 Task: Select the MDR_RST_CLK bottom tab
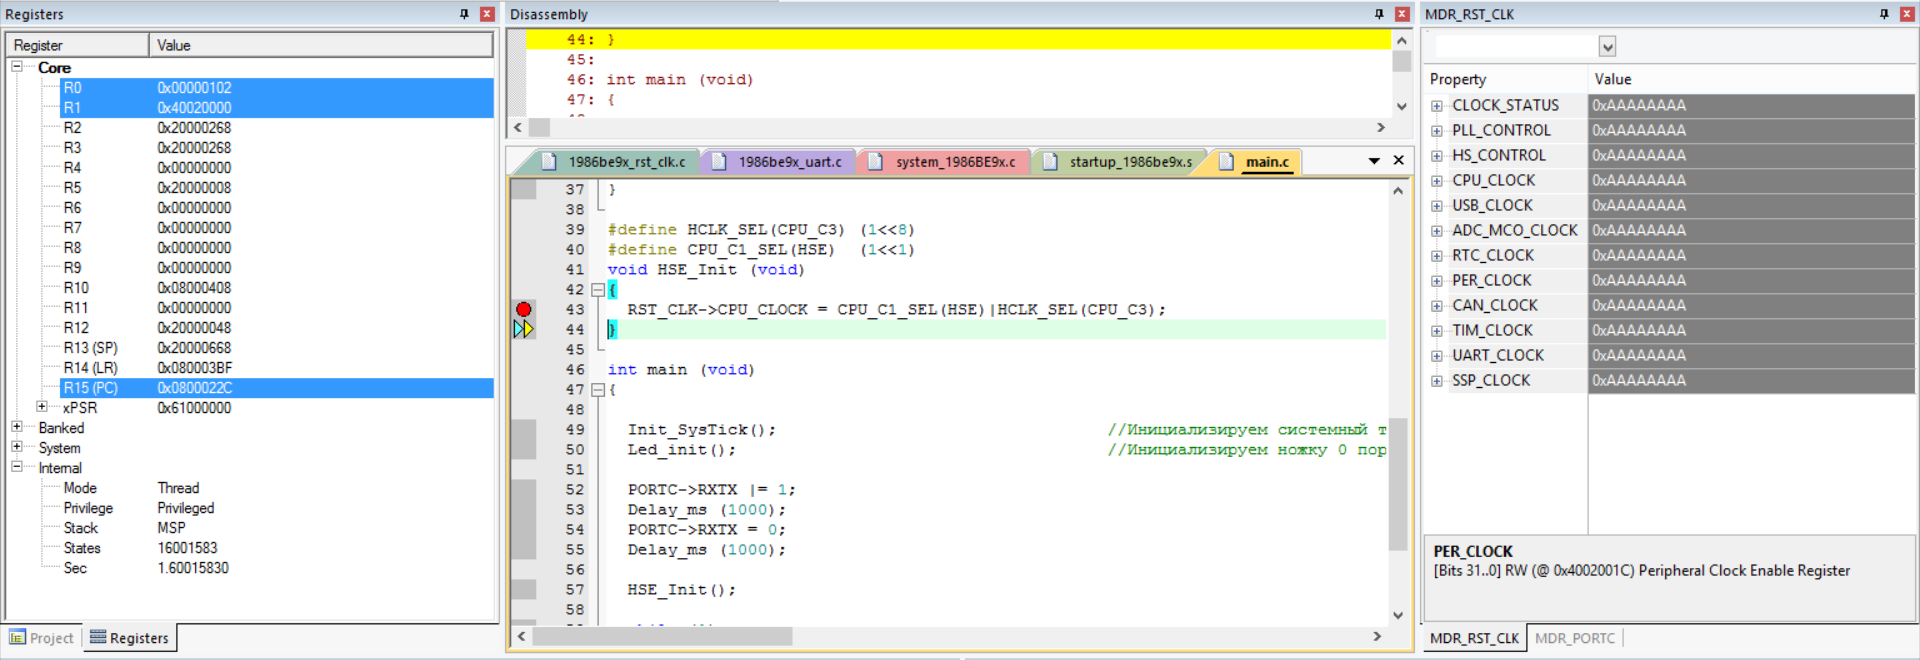[x=1474, y=638]
